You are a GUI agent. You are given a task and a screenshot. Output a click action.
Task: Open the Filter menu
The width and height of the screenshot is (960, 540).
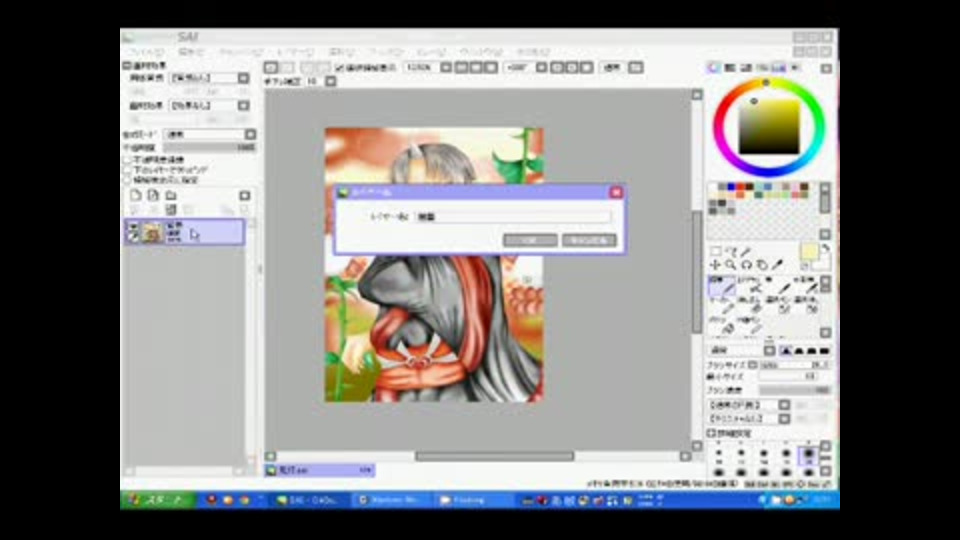coord(386,52)
